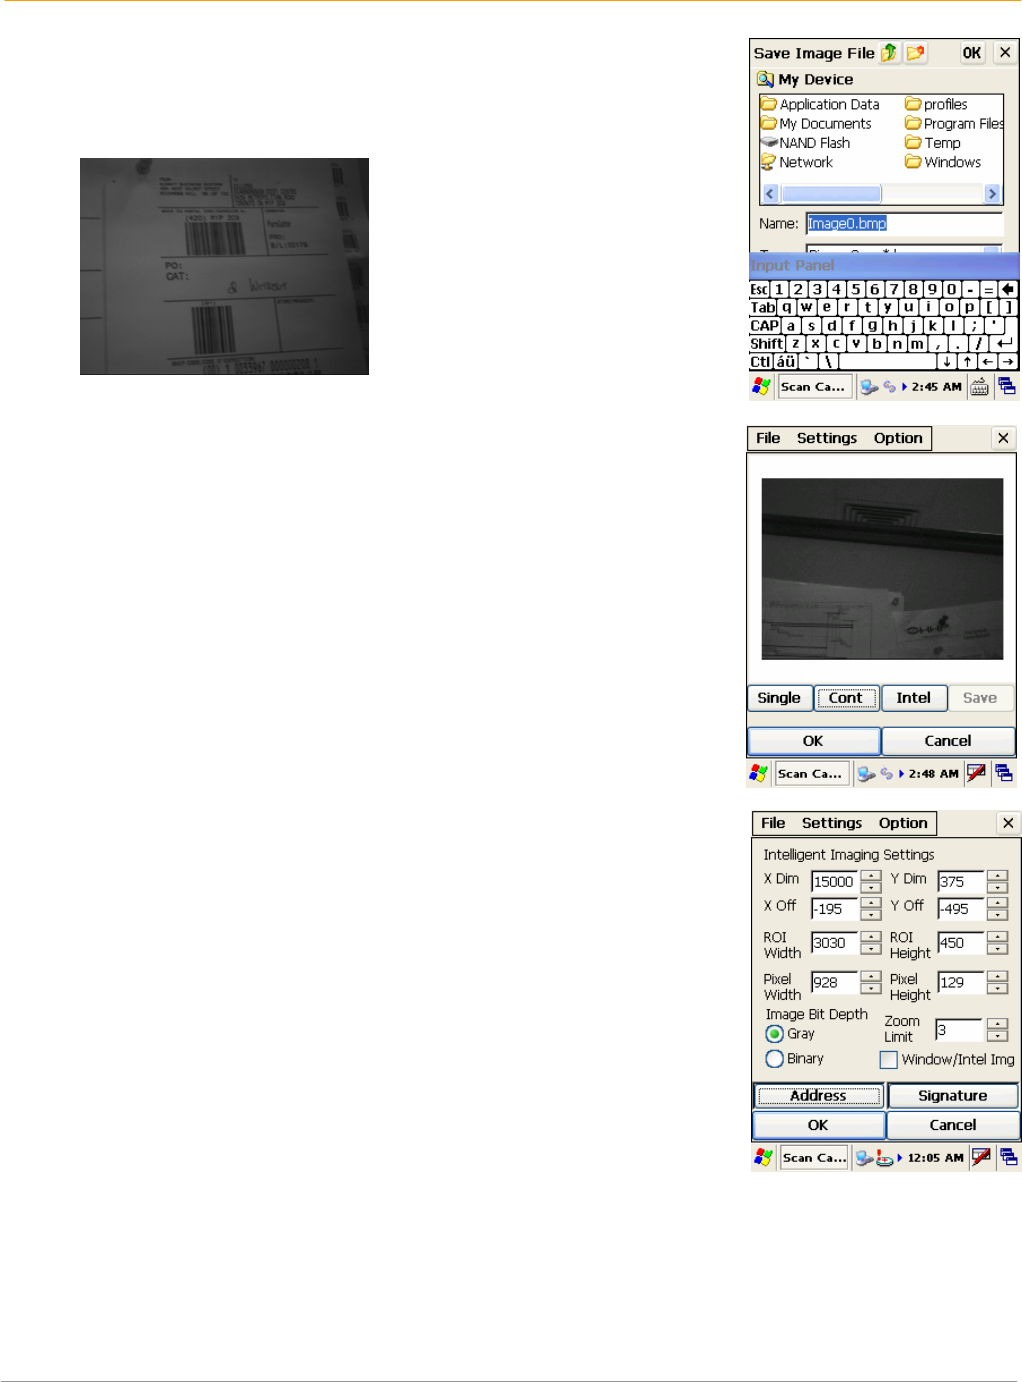
Task: Open the Program Files folder
Action: (954, 124)
